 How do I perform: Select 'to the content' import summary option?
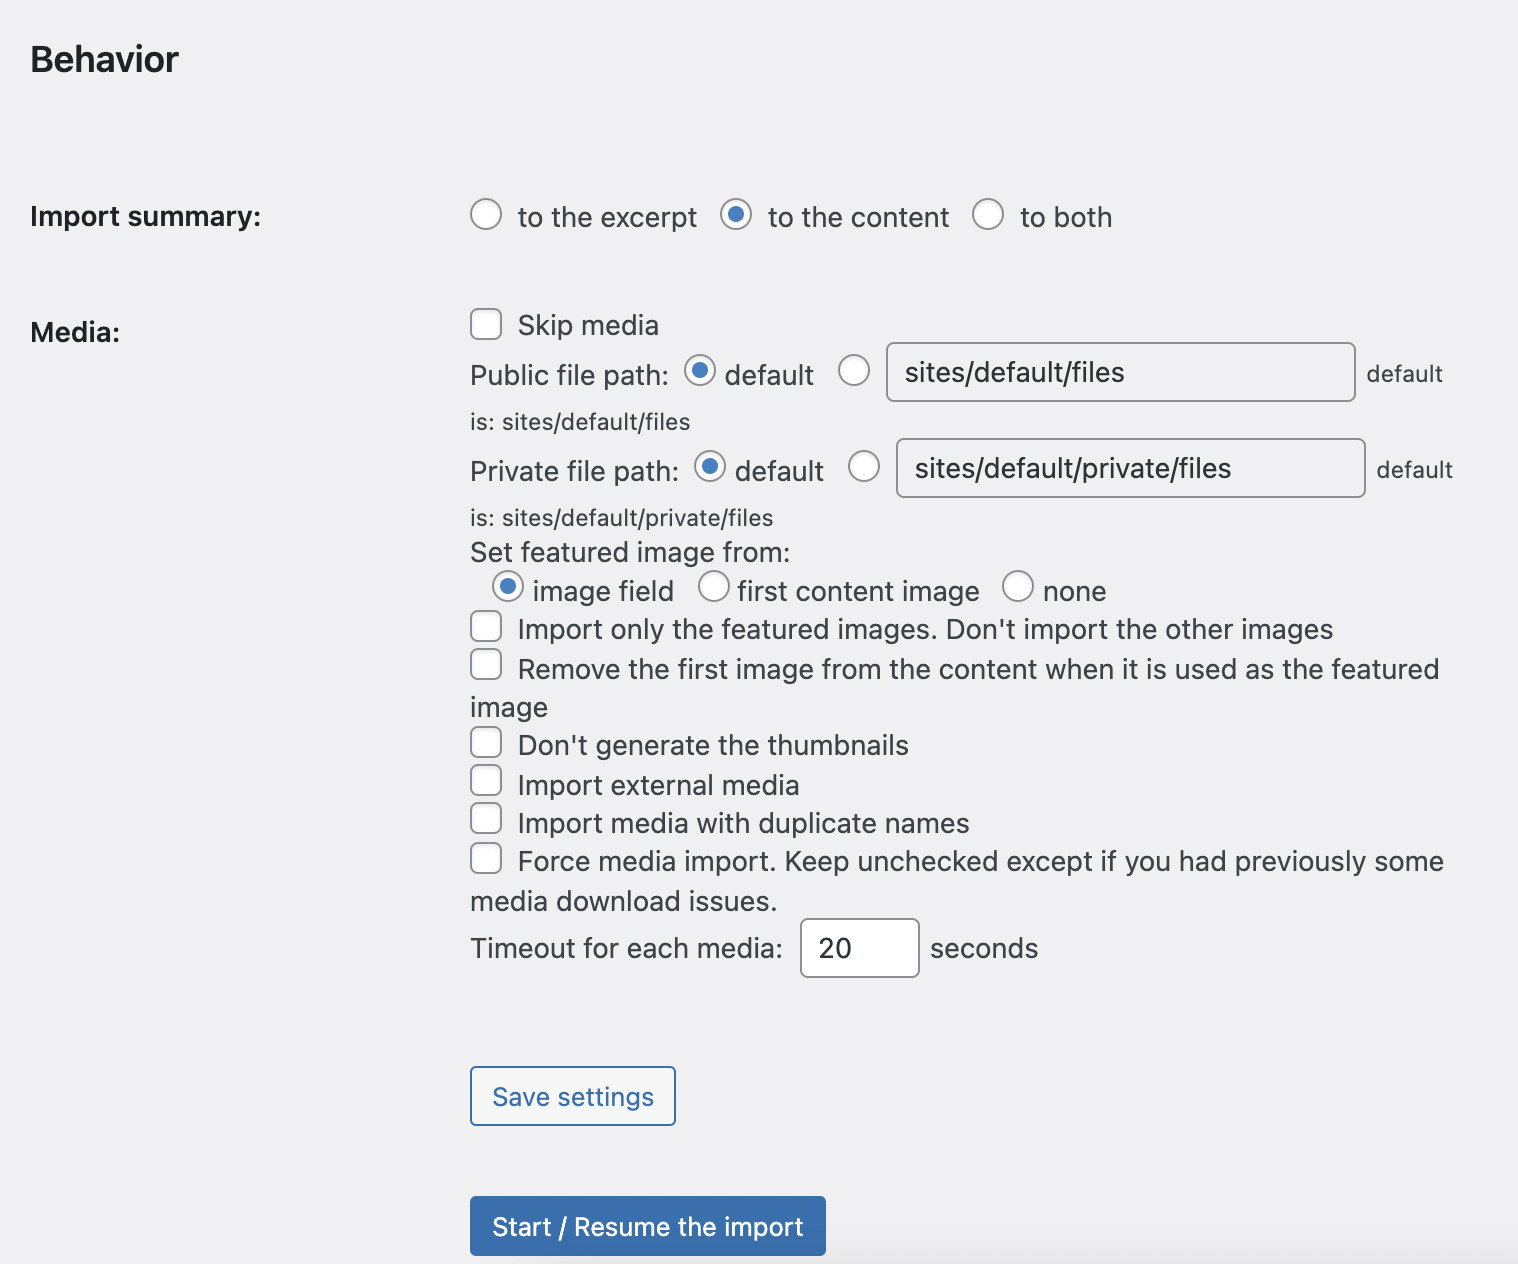pos(736,214)
